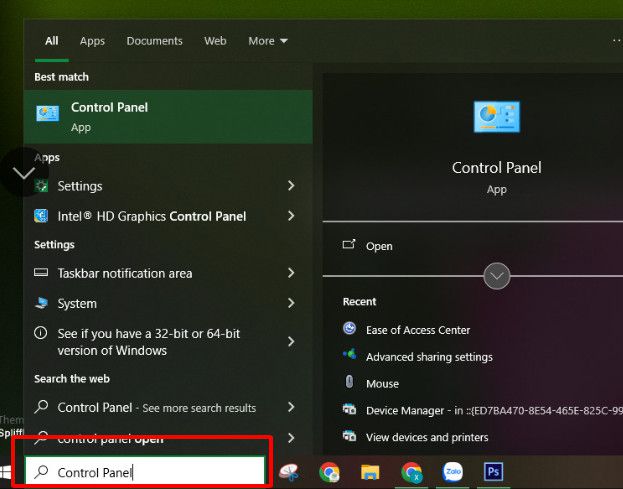Open the Control Panel best match result

click(168, 117)
